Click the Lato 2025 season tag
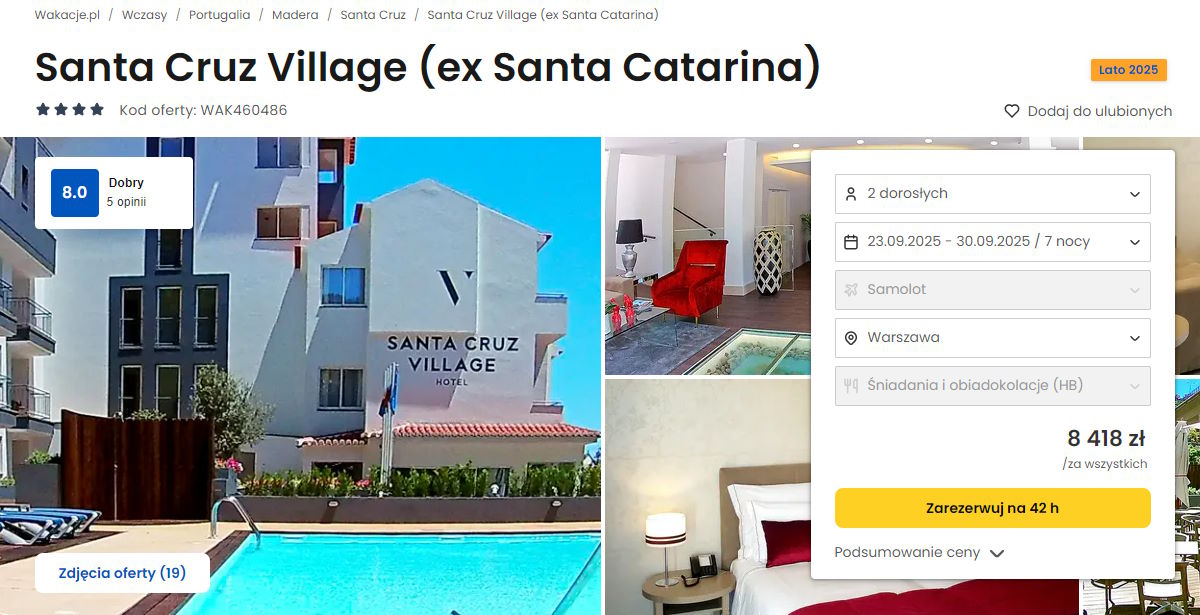The width and height of the screenshot is (1200, 615). pyautogui.click(x=1129, y=70)
